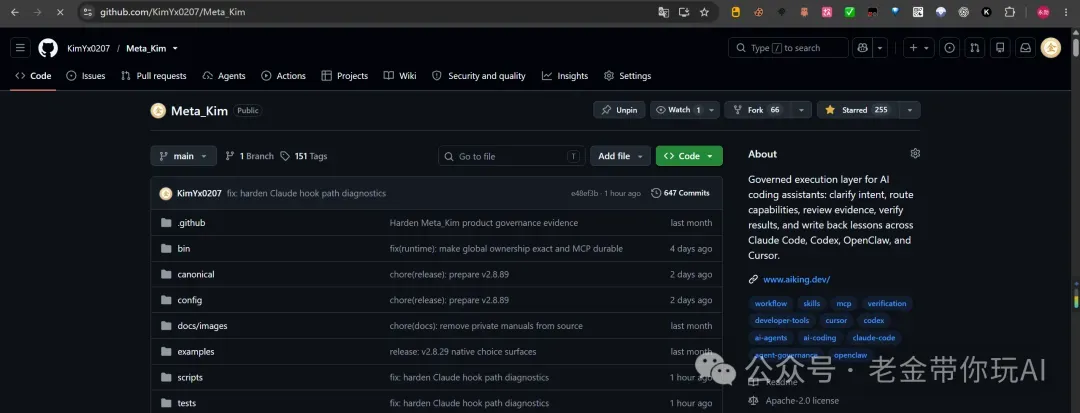Open the browser translate page icon
1080x413 pixels.
663,12
